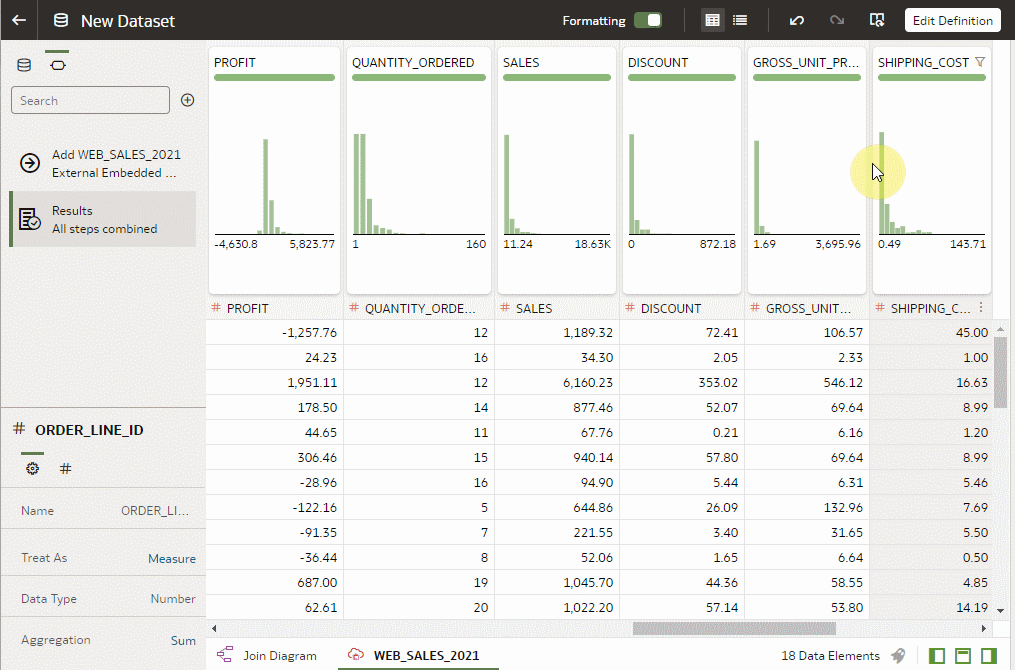The width and height of the screenshot is (1015, 670).
Task: Open SHIPPING_COST column options menu
Action: [980, 308]
